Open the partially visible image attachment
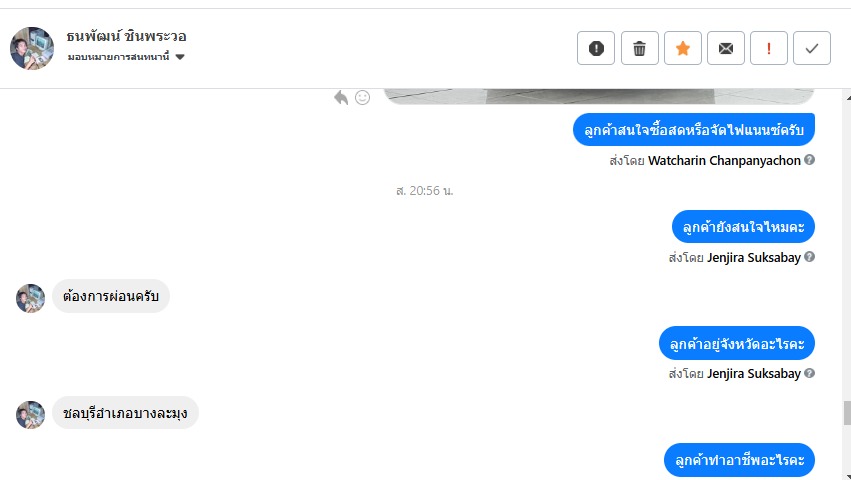Screen dimensions: 851x480 tap(599, 96)
